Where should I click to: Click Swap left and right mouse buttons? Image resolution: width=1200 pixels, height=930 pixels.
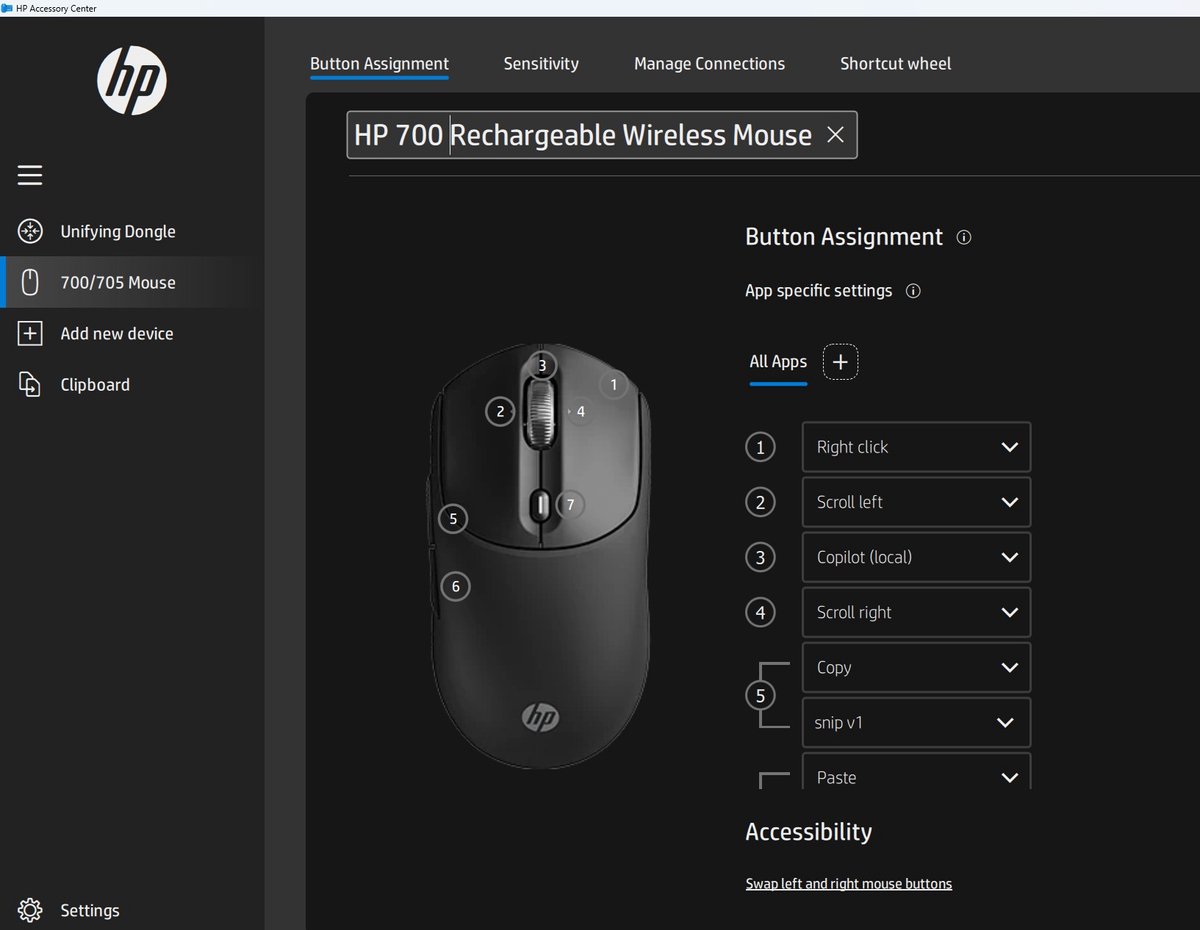point(847,883)
